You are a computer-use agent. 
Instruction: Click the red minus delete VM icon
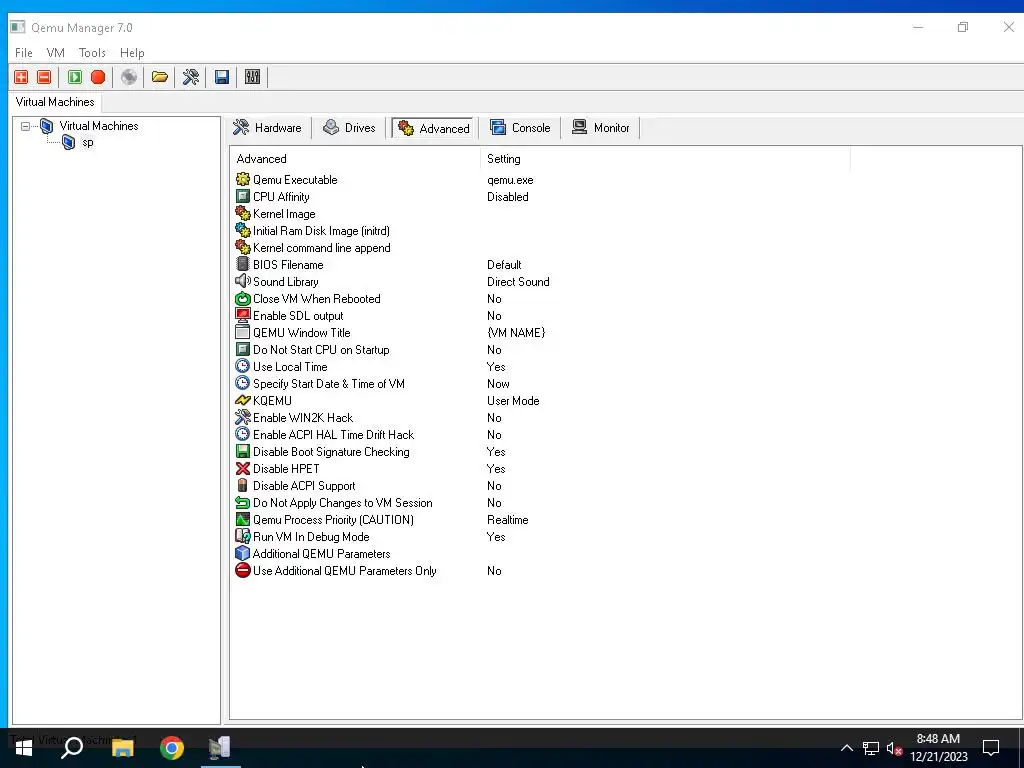point(44,77)
